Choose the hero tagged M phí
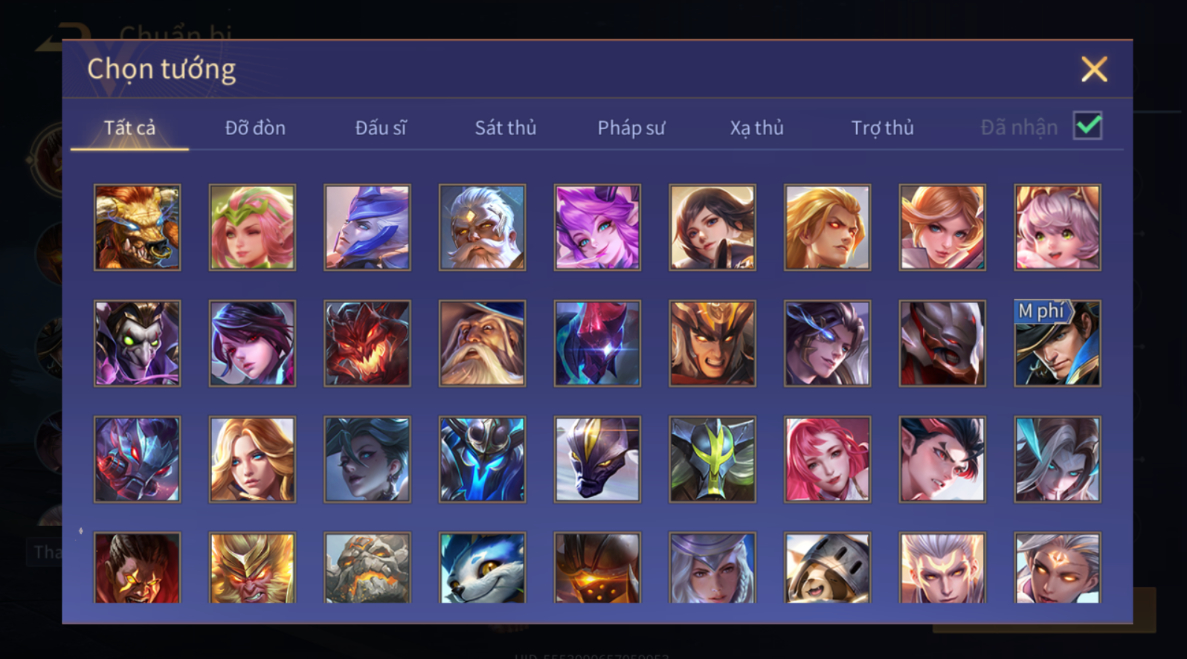Screen dimensions: 1187x659 pyautogui.click(x=1058, y=343)
